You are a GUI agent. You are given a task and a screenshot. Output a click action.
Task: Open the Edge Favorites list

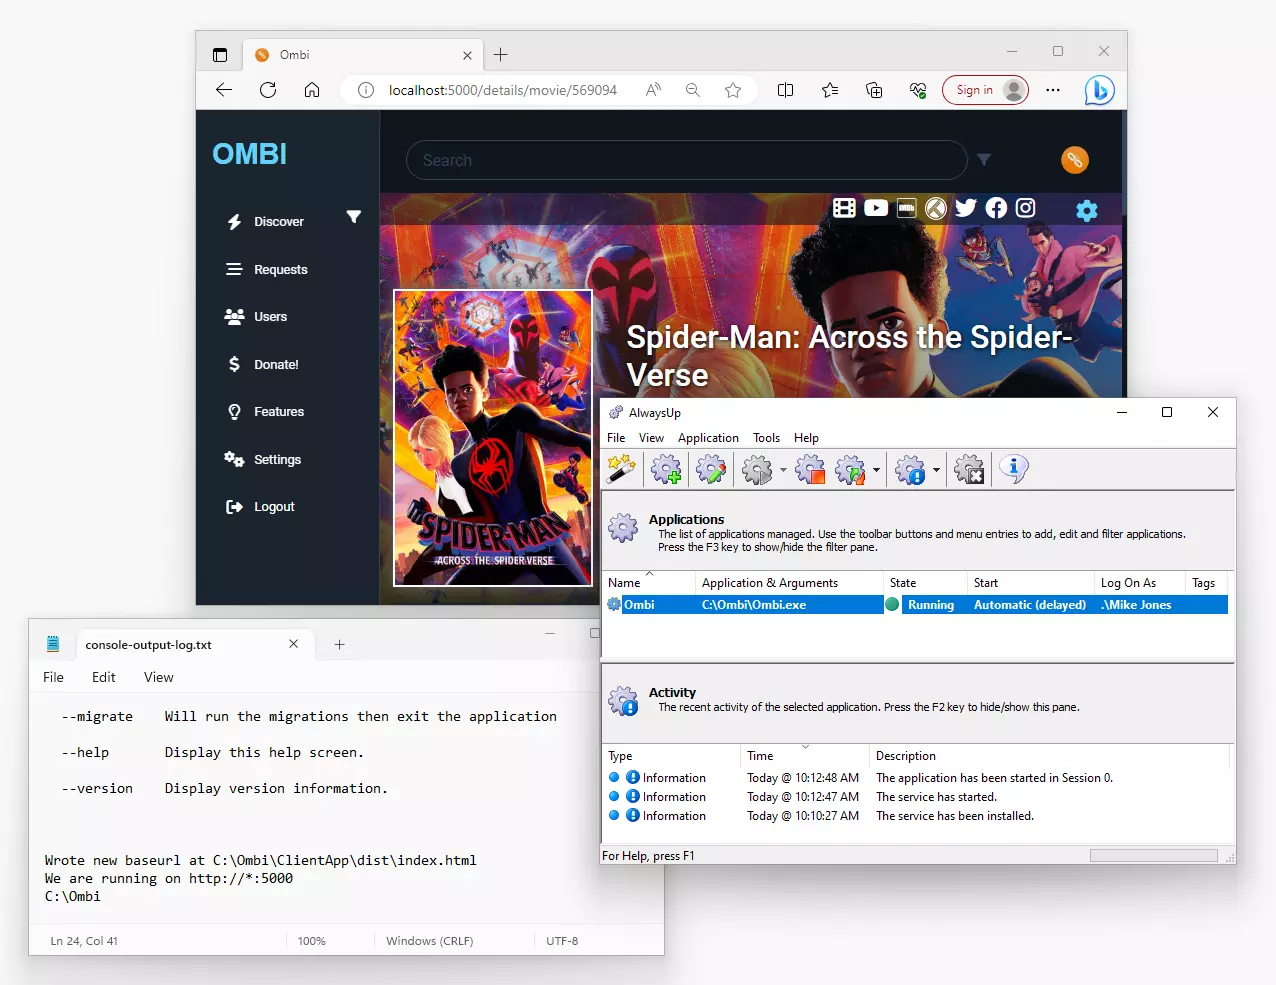[x=830, y=90]
